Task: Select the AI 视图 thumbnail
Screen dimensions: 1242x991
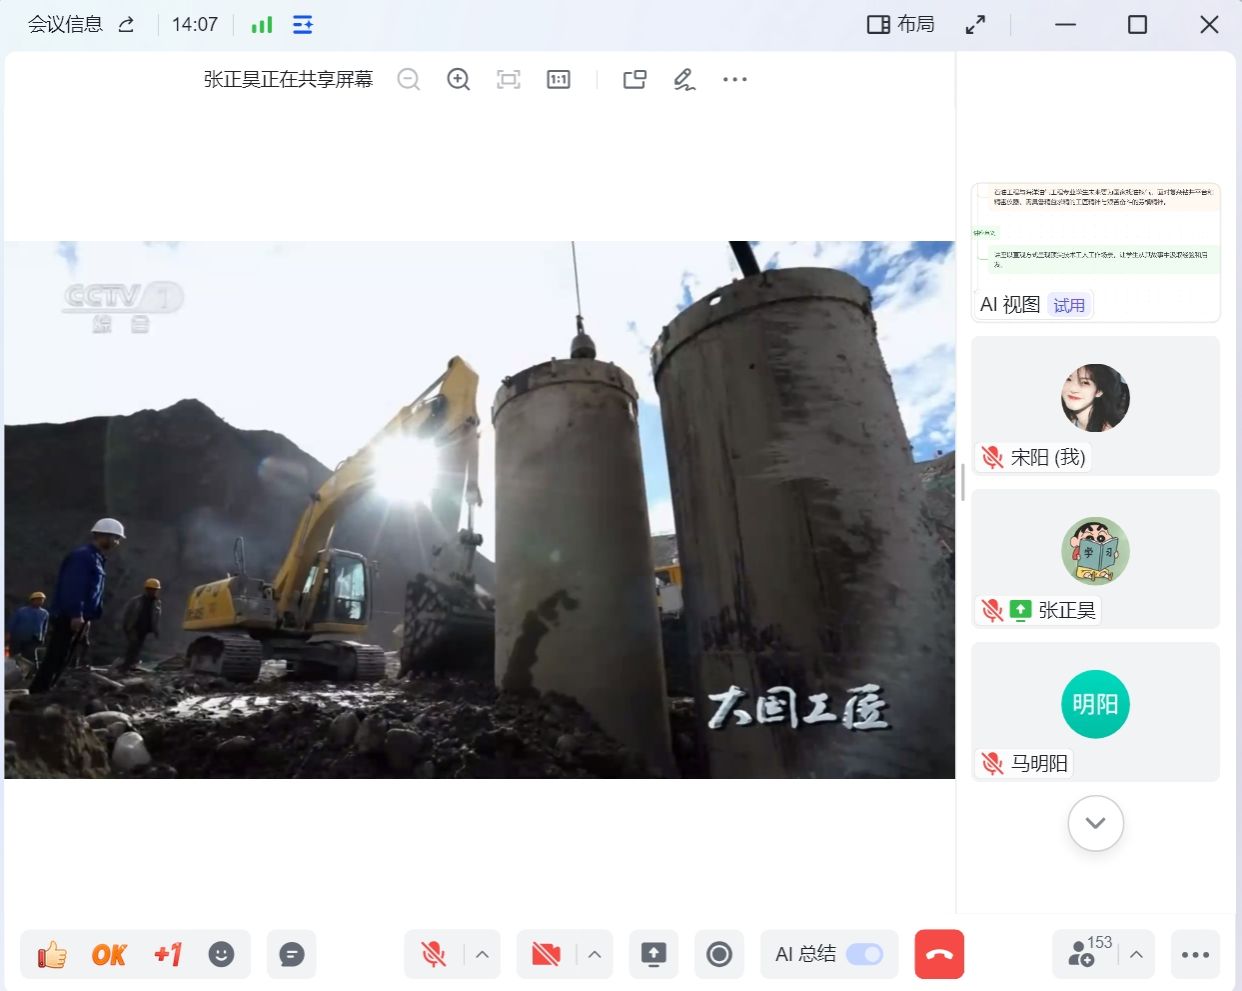Action: [1095, 252]
